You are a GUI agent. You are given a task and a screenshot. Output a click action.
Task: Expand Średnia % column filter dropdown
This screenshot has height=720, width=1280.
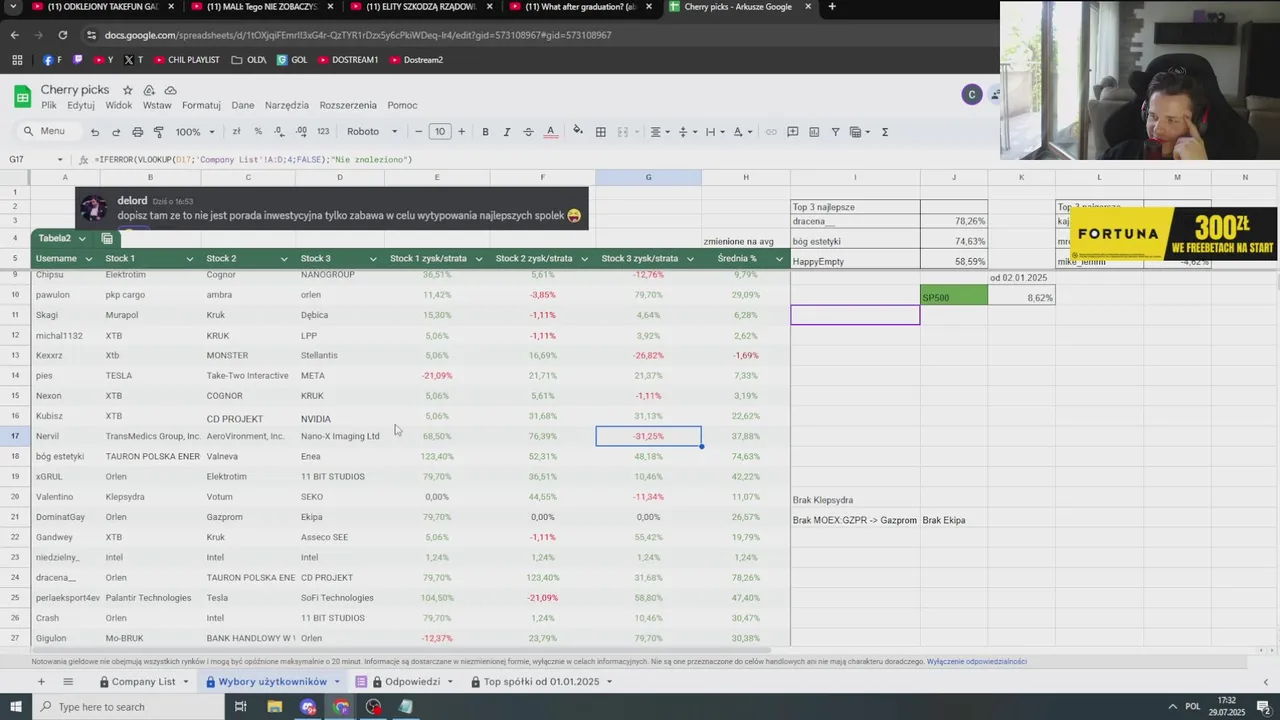[x=779, y=259]
